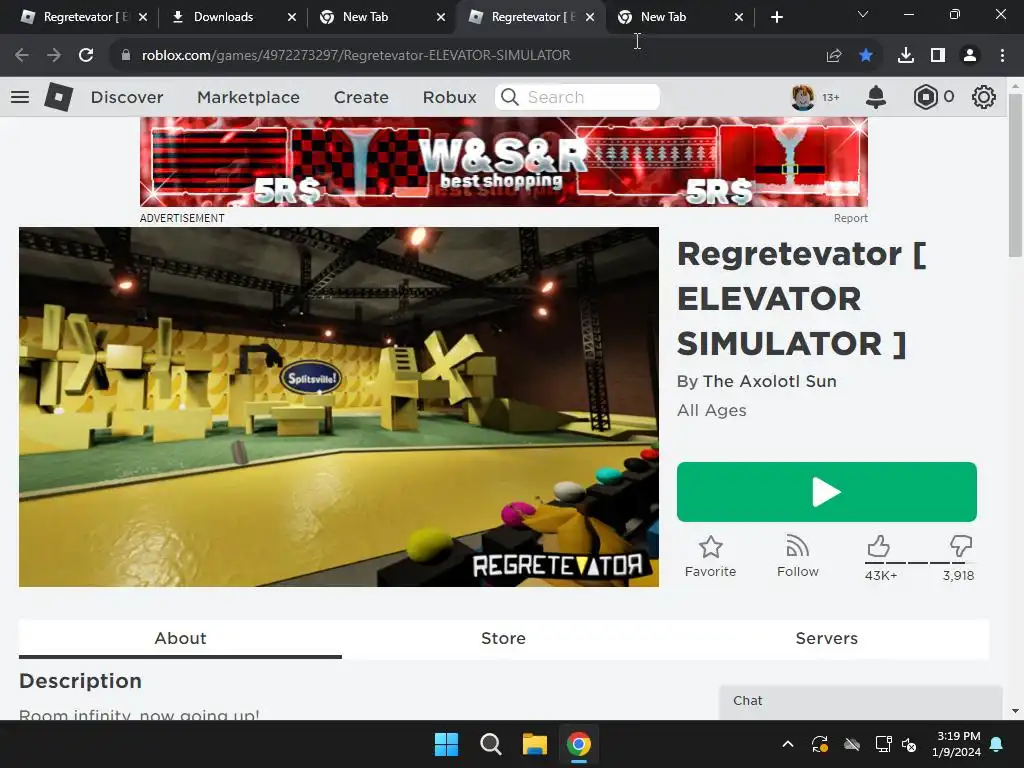Reload the Roblox page

tap(86, 55)
